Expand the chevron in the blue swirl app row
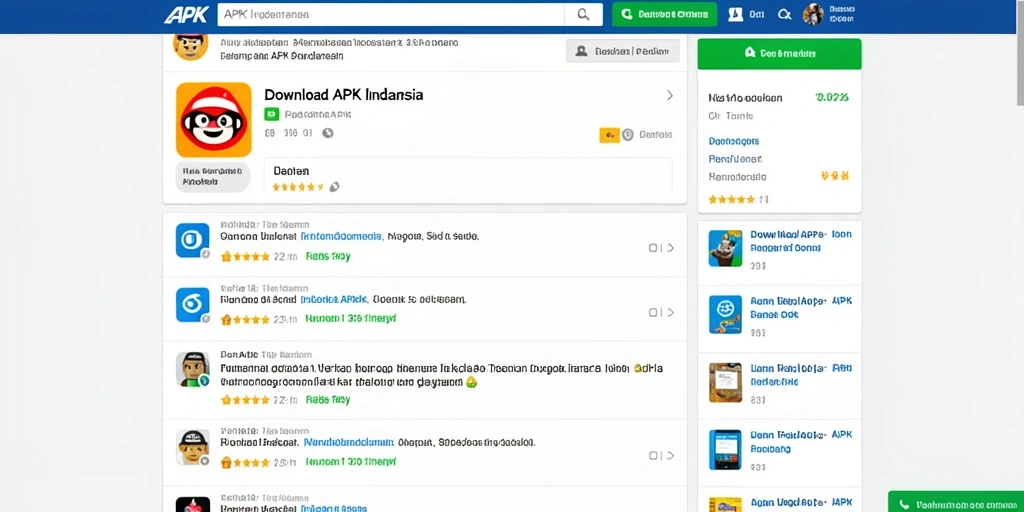 tap(670, 313)
